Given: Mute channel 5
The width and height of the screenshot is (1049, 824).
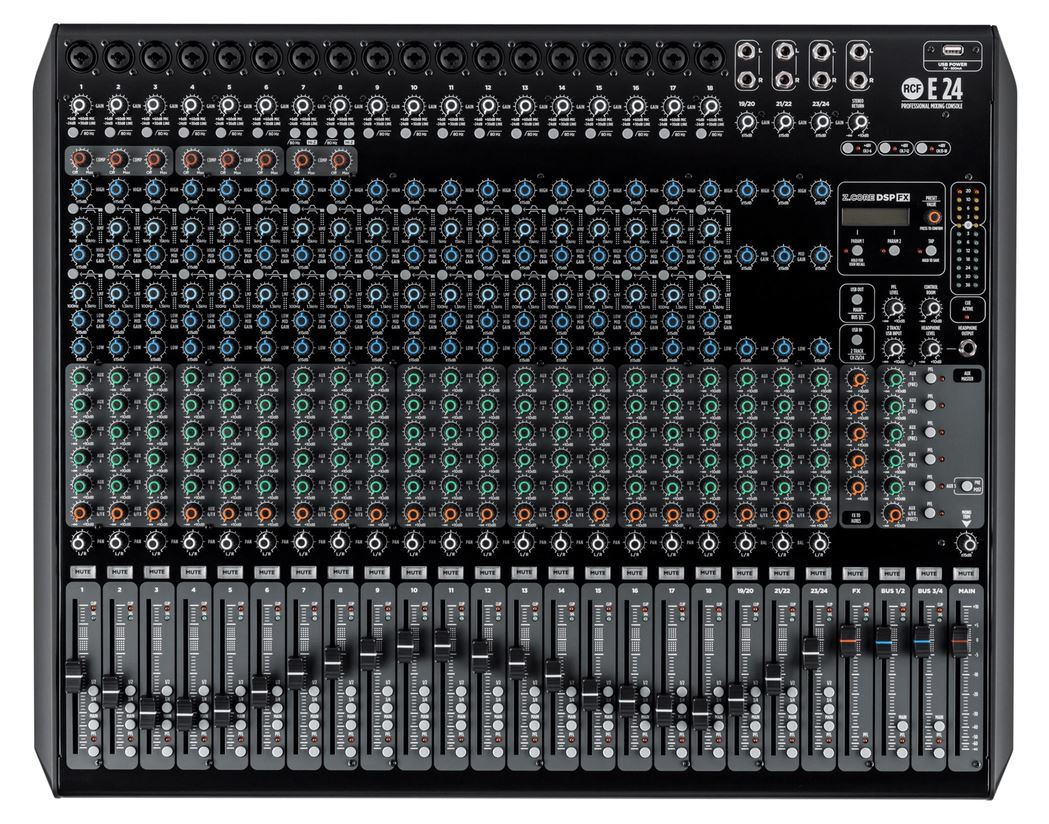Looking at the screenshot, I should [230, 573].
